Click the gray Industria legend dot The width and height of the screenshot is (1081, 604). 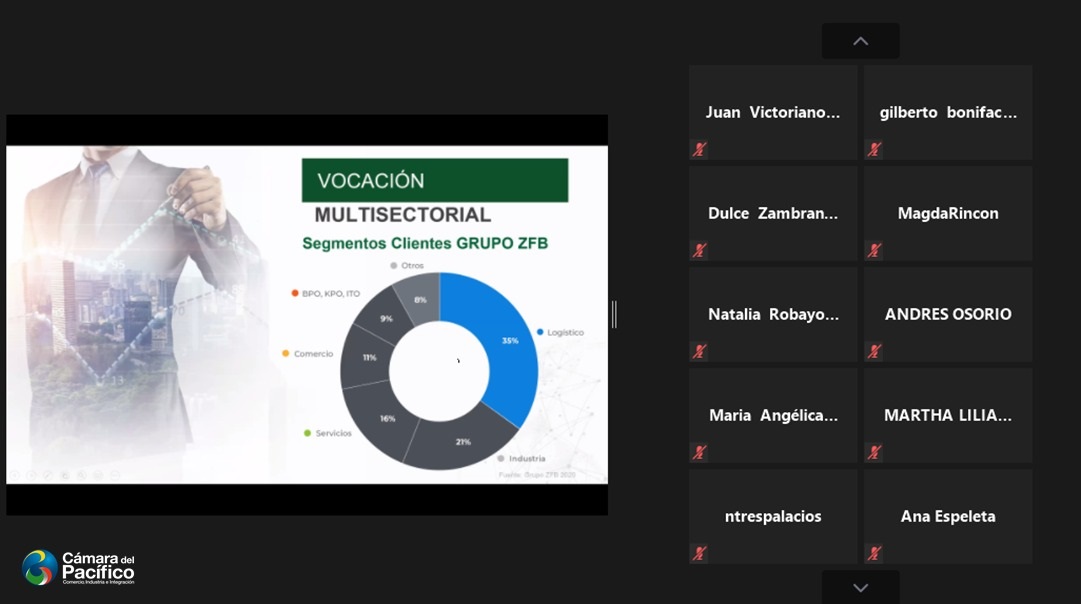[x=501, y=459]
